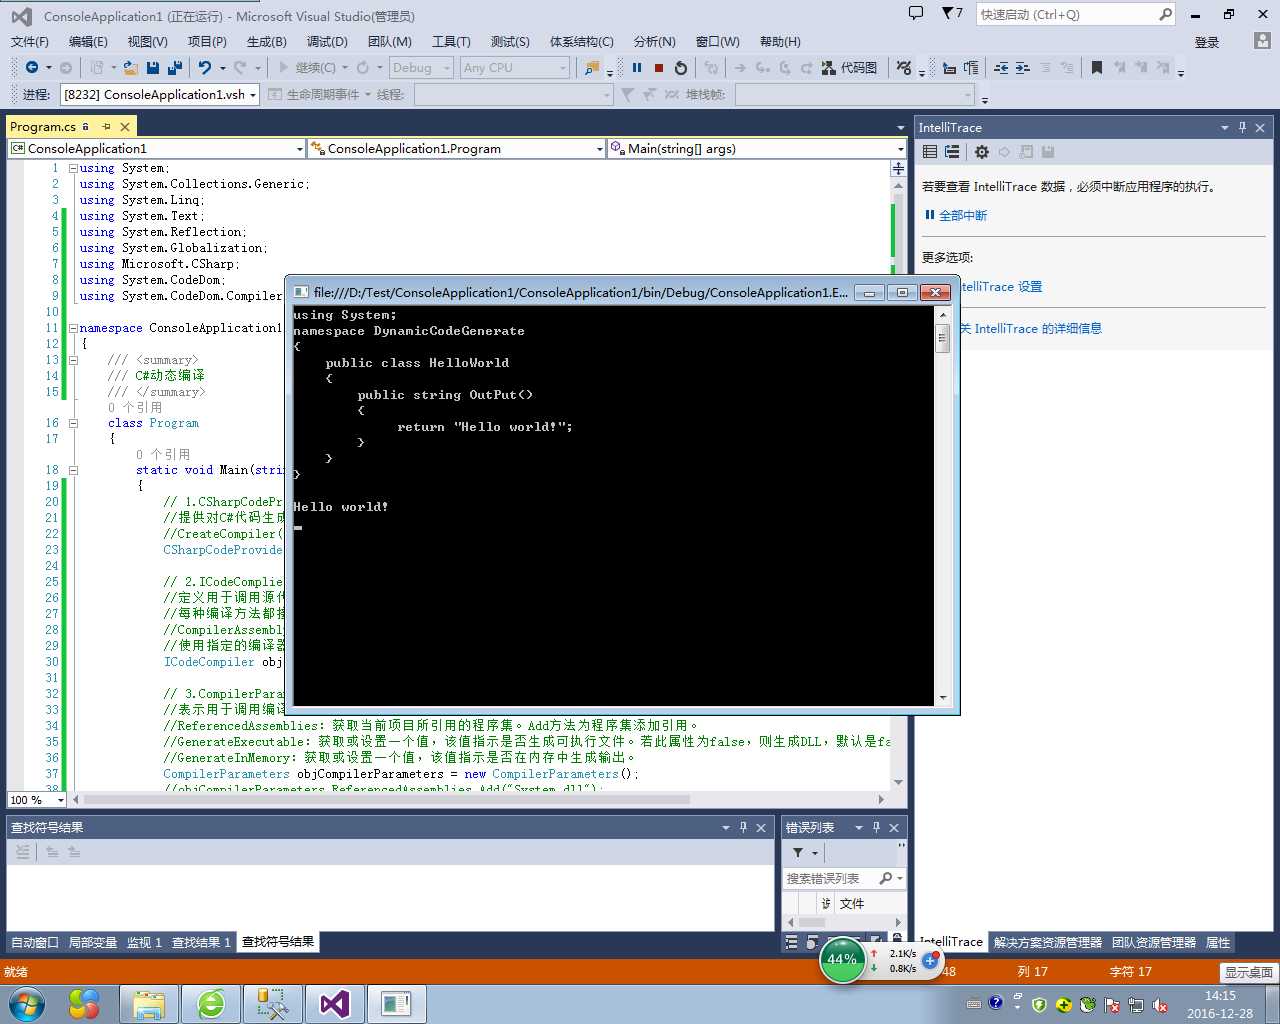Viewport: 1280px width, 1024px height.
Task: Switch to the 解决方案资源管理器 tab
Action: (x=1047, y=942)
